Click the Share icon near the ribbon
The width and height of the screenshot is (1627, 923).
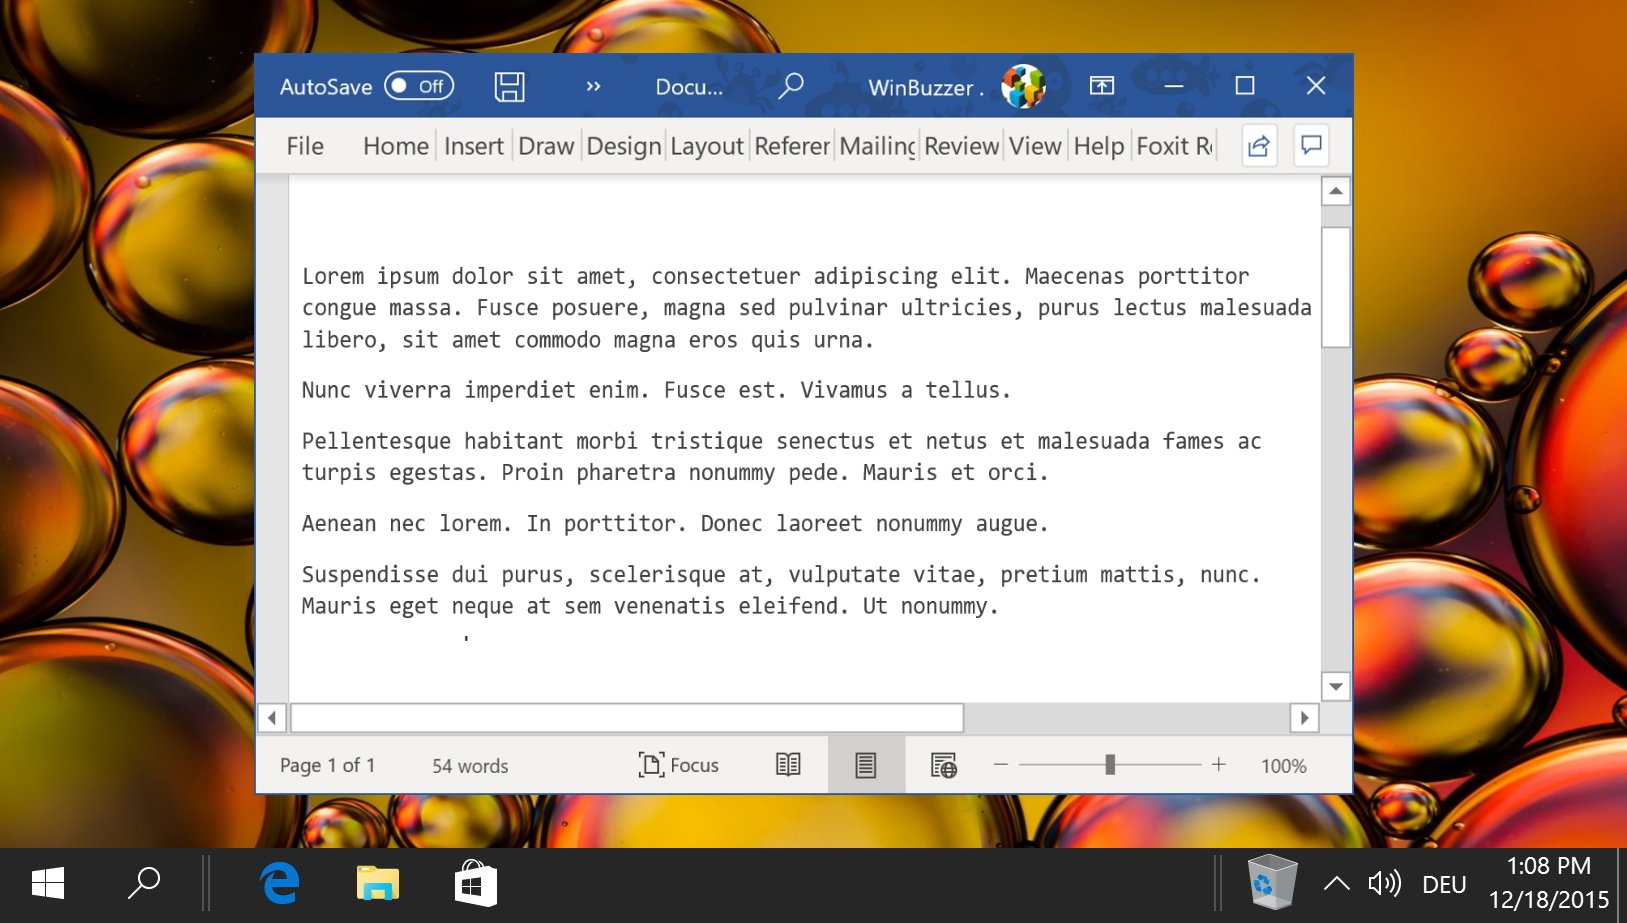[x=1258, y=145]
